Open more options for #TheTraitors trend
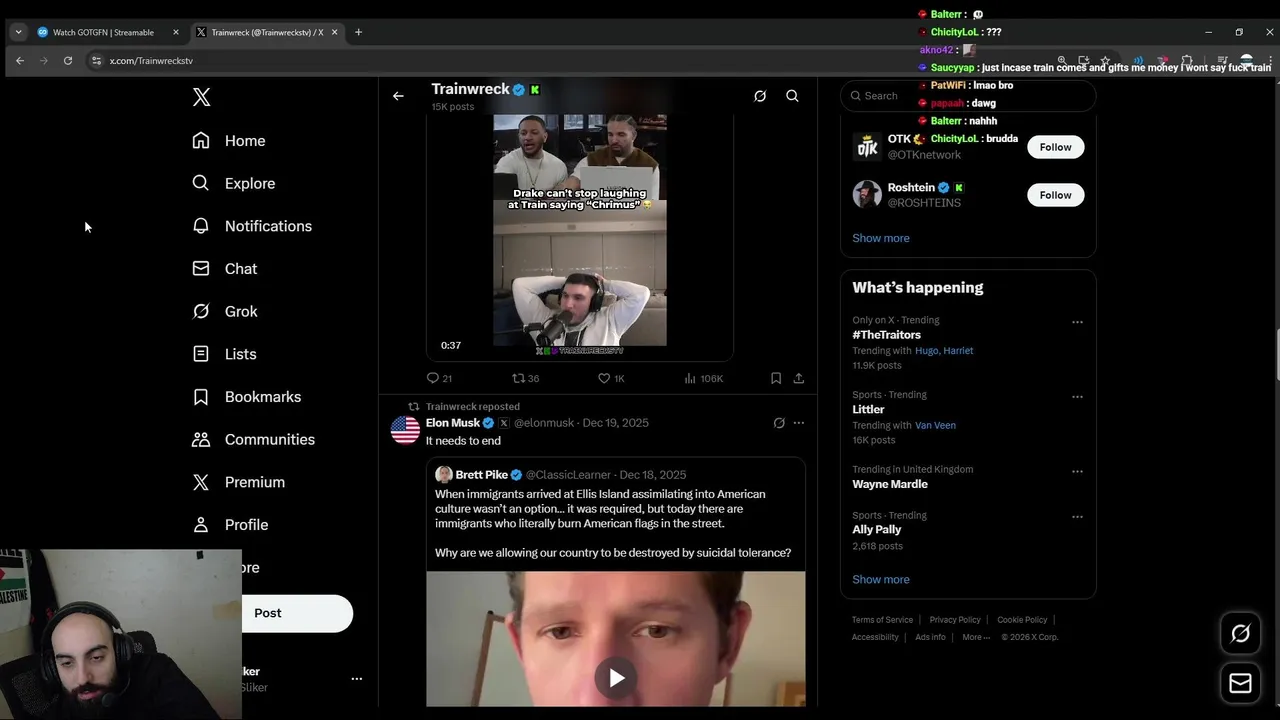Viewport: 1280px width, 720px height. [1077, 322]
